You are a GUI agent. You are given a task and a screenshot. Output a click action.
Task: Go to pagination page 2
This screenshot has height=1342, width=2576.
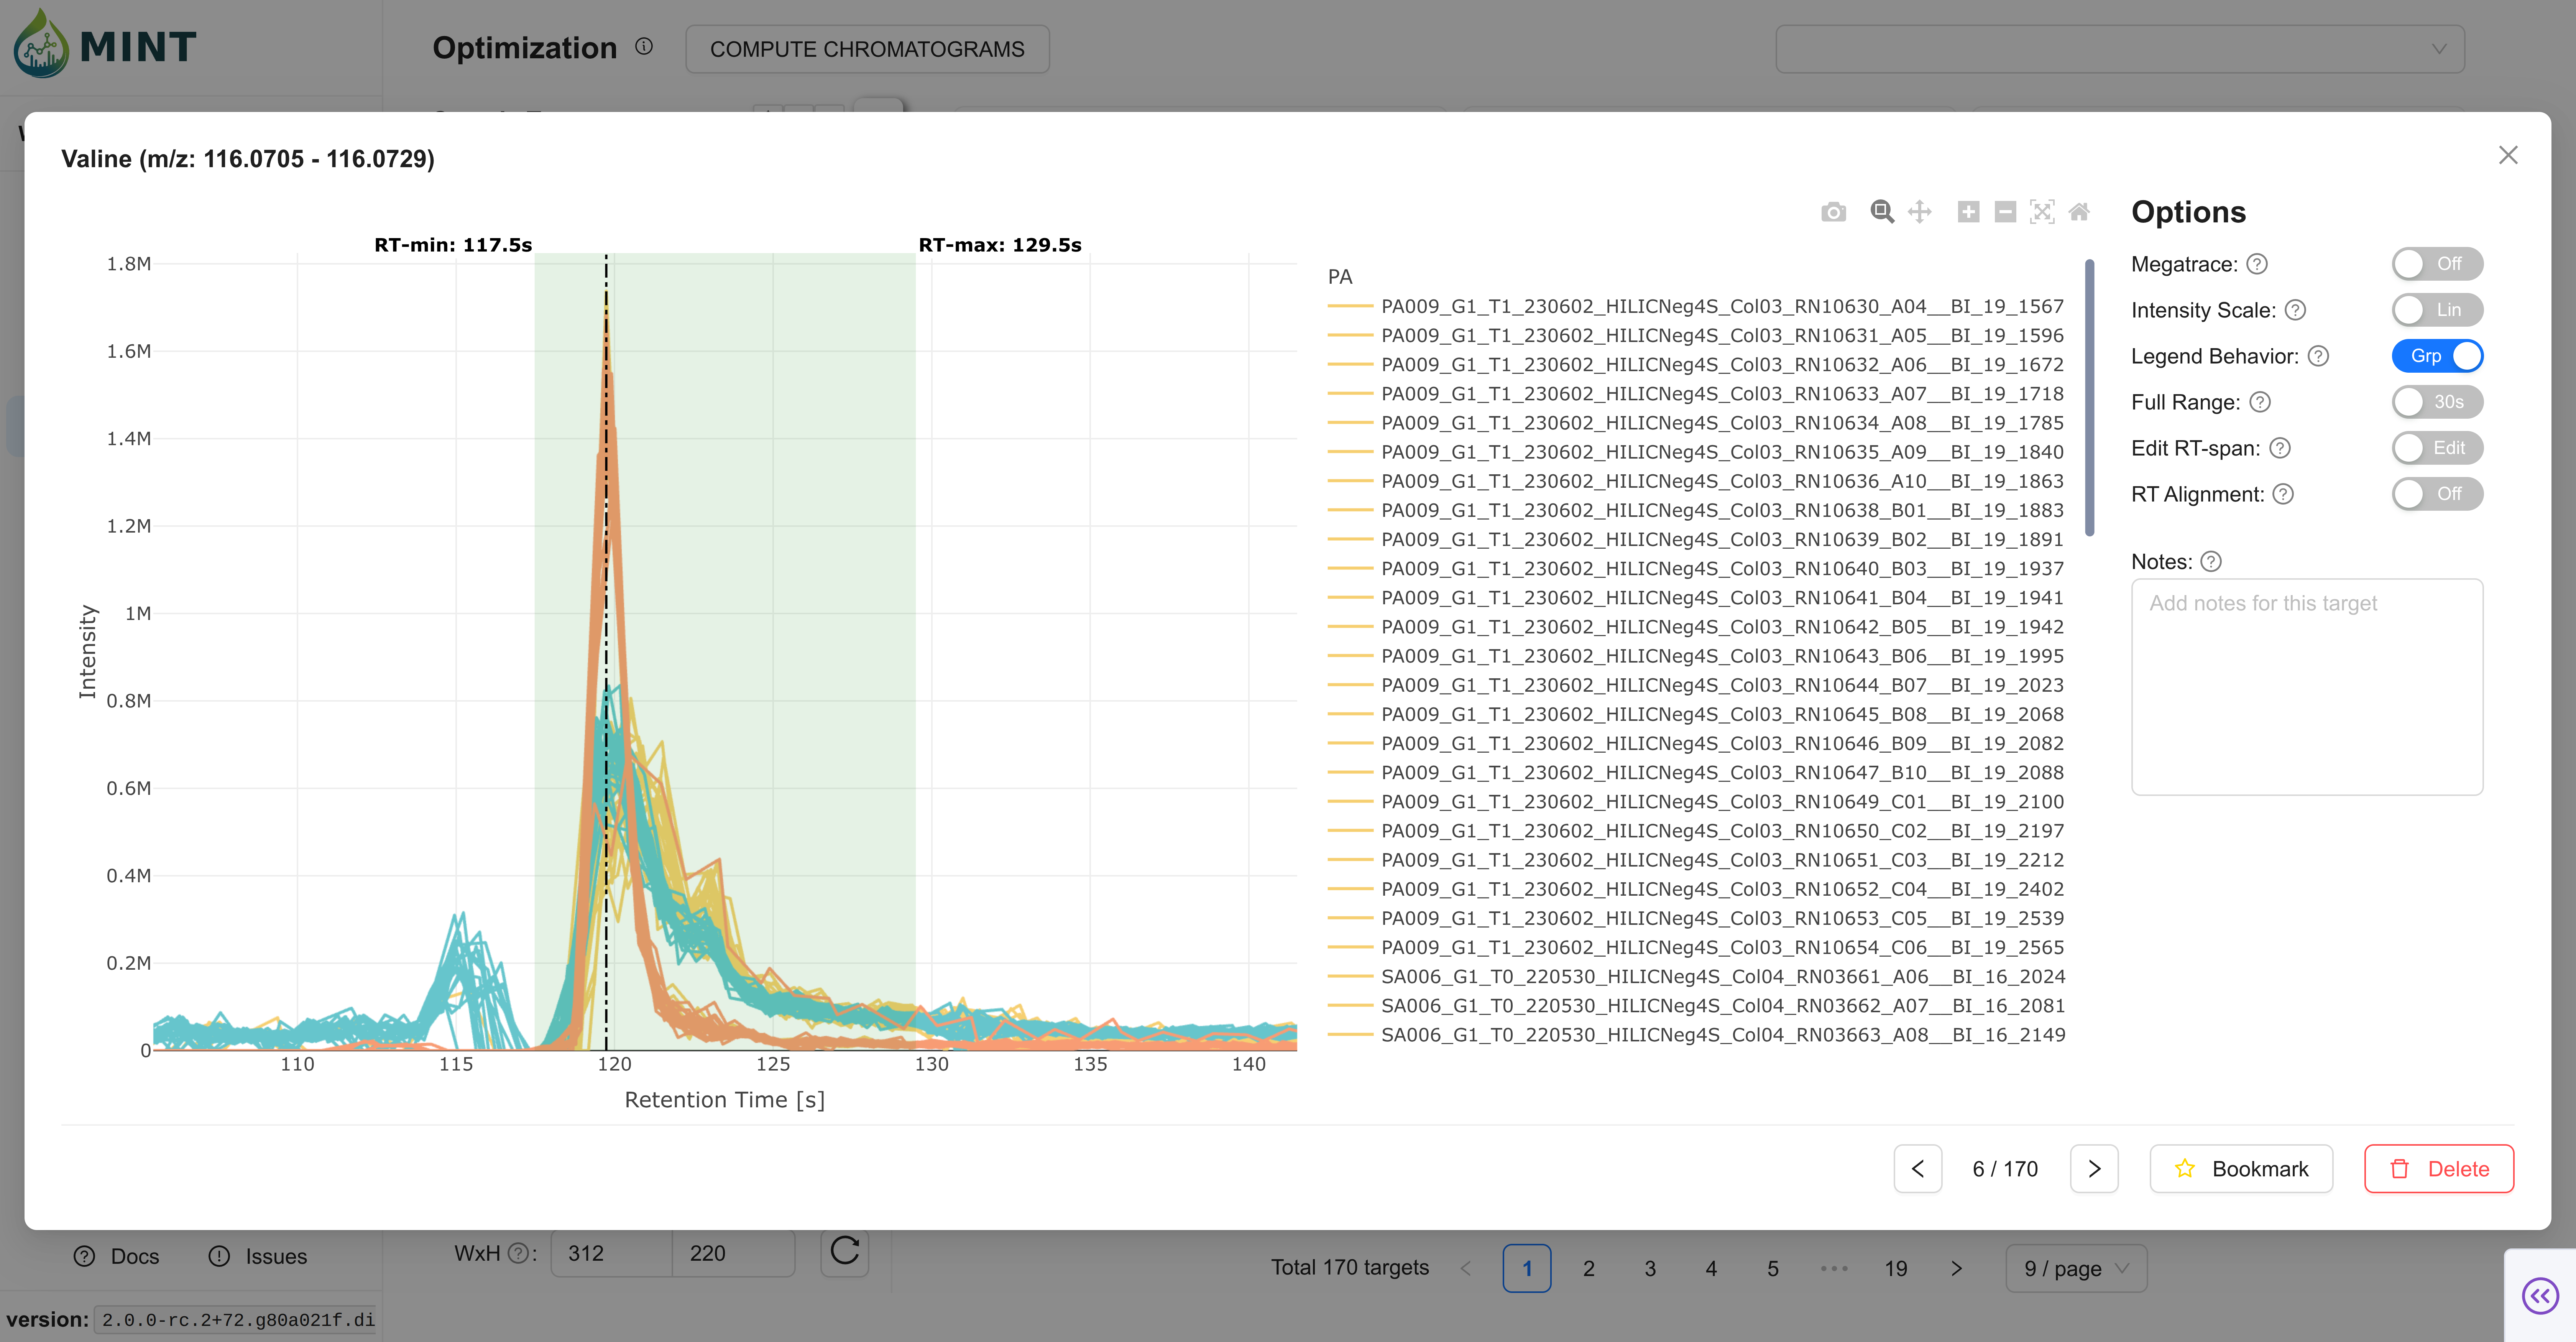pos(1588,1268)
